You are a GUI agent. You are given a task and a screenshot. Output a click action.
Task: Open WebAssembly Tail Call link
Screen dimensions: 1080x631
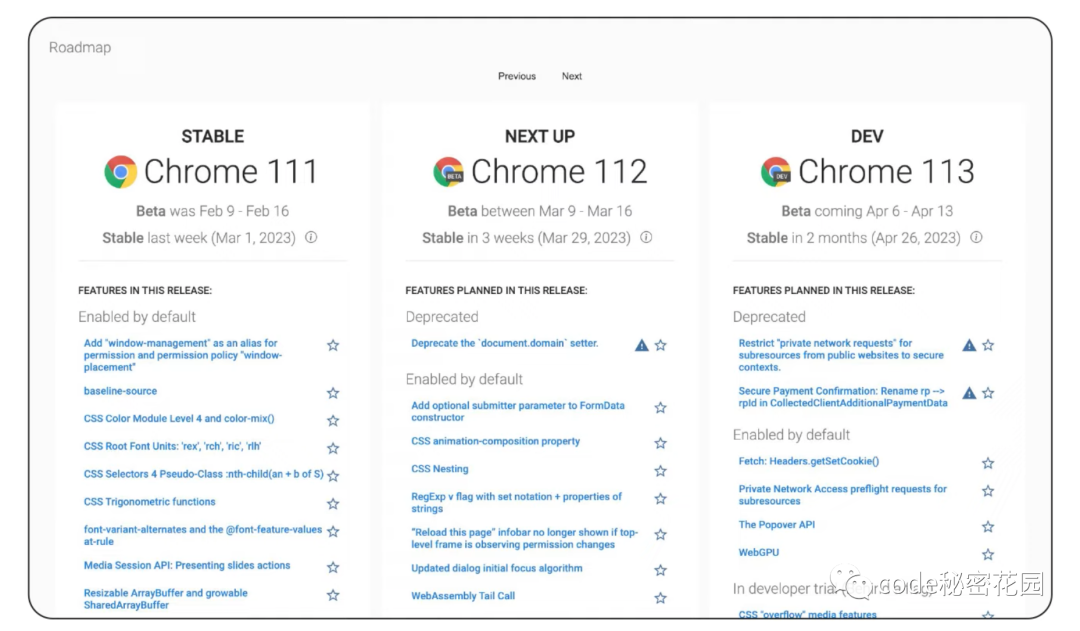pos(463,595)
